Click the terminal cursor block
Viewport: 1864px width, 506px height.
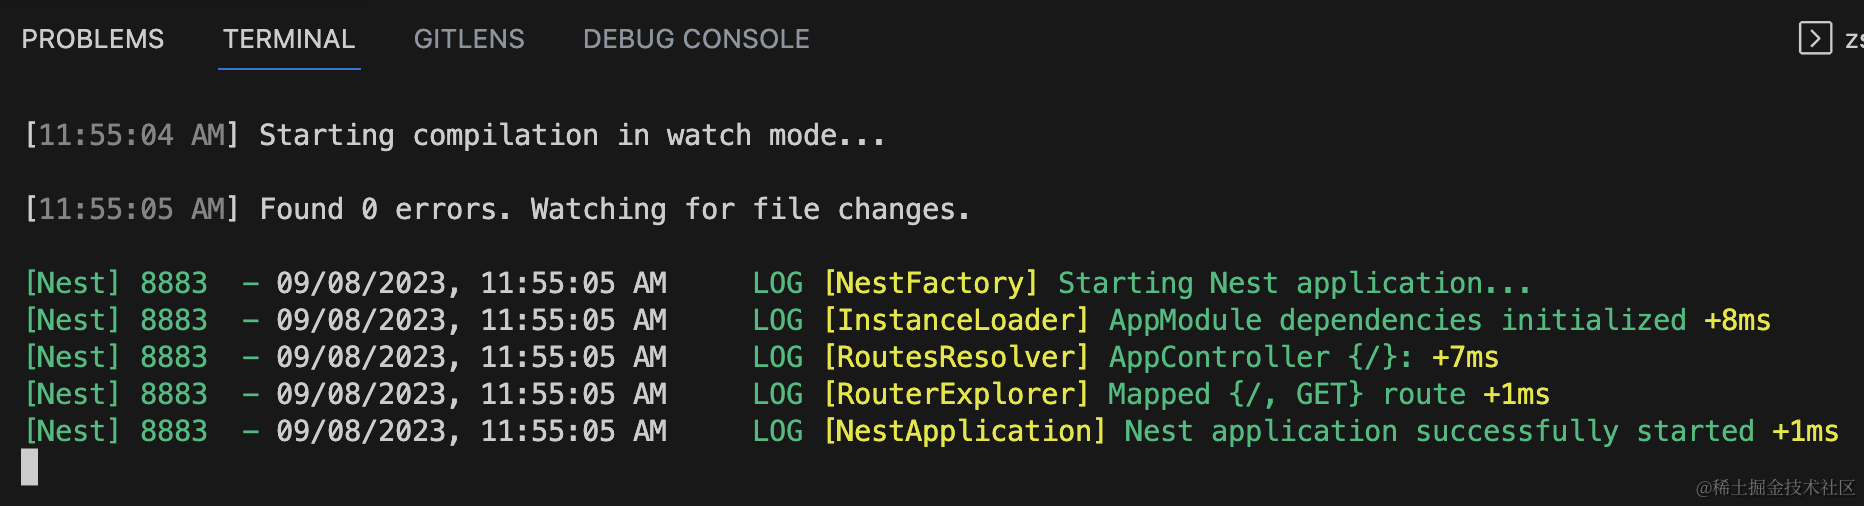click(x=30, y=467)
